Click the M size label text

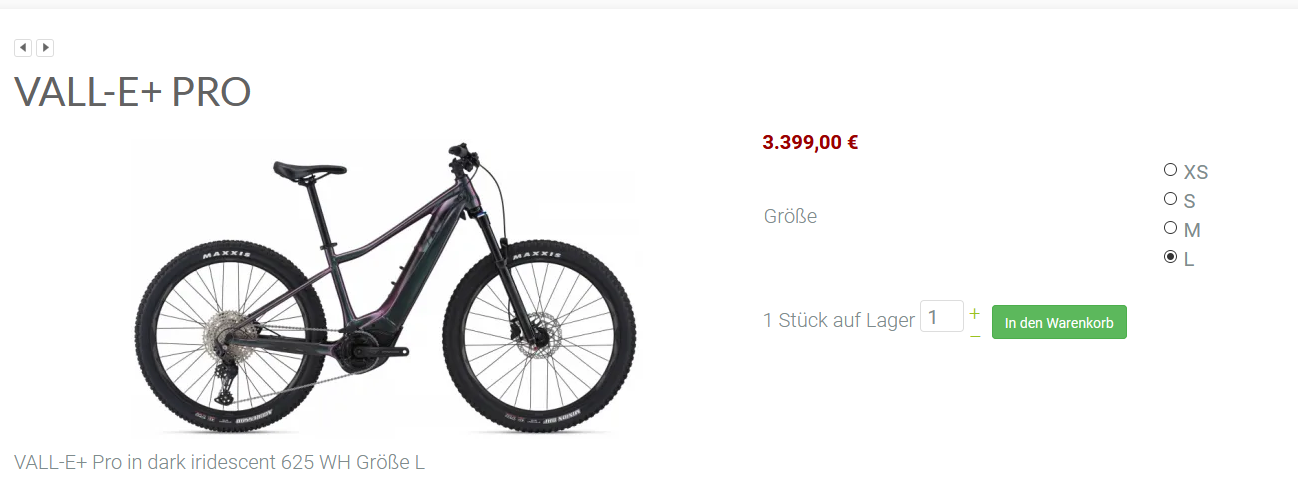point(1192,230)
